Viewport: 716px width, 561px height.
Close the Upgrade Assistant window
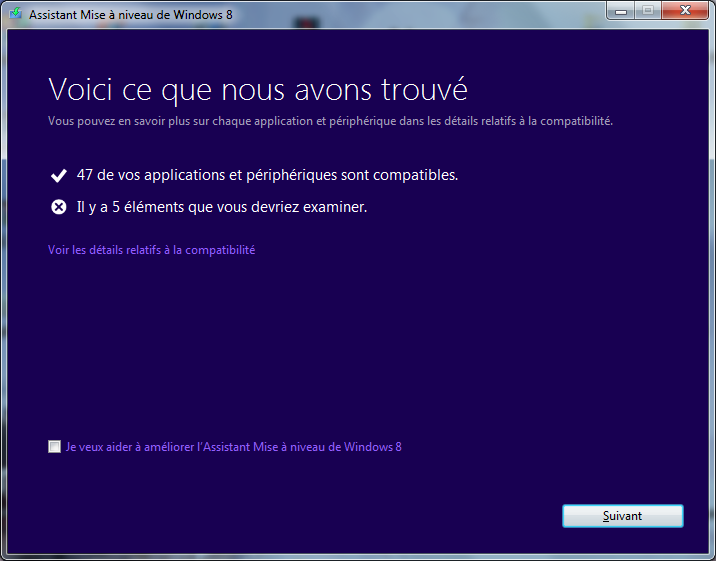(x=685, y=10)
